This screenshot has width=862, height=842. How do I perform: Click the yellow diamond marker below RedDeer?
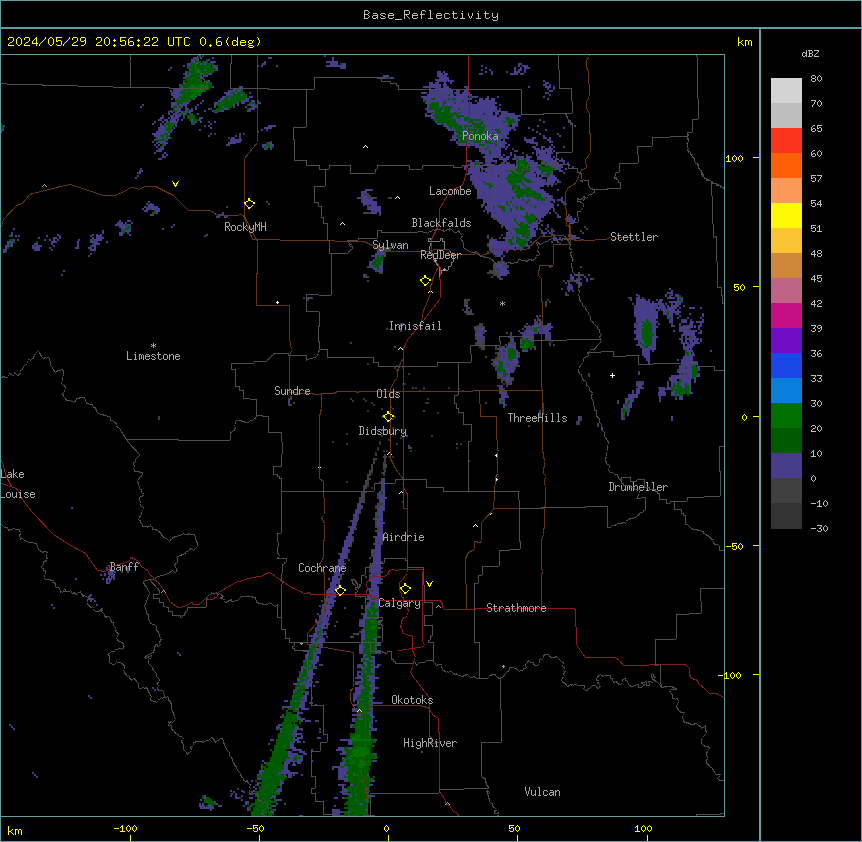[x=426, y=281]
